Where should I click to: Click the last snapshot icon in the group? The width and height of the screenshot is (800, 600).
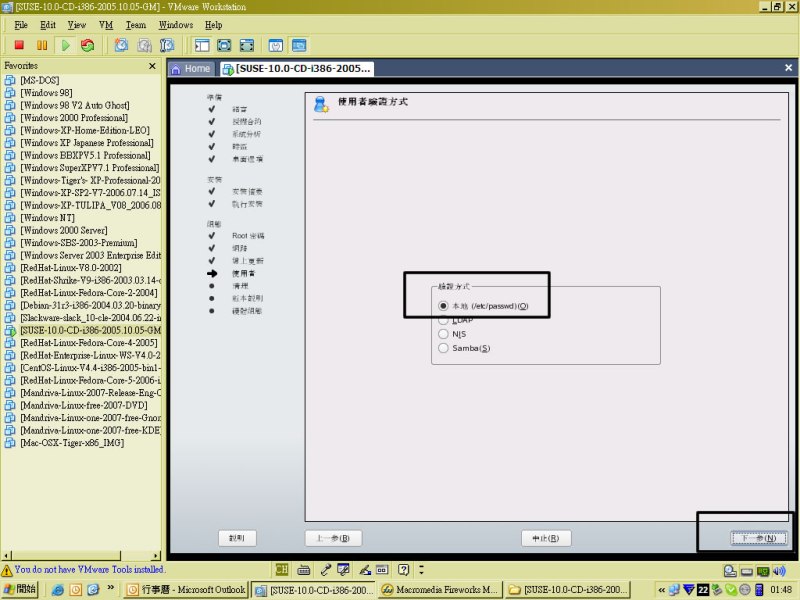point(167,45)
